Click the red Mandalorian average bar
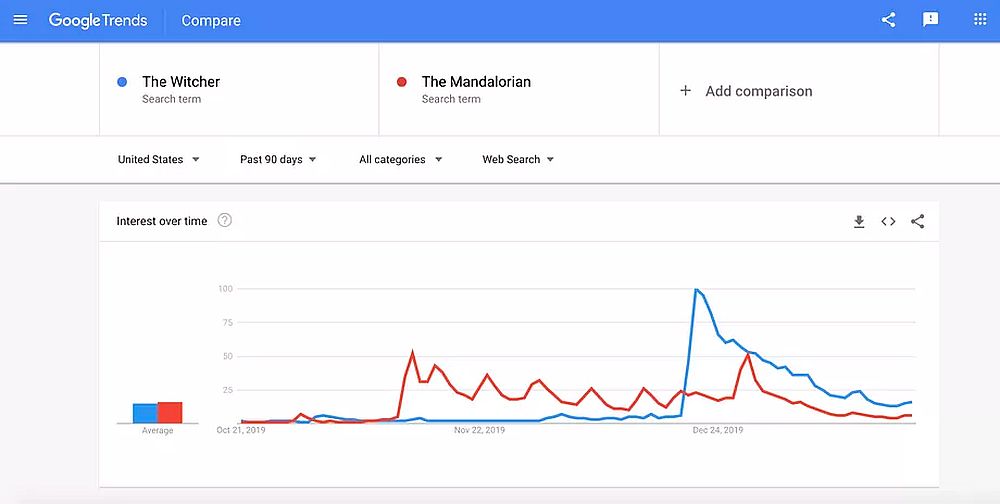 click(x=170, y=412)
